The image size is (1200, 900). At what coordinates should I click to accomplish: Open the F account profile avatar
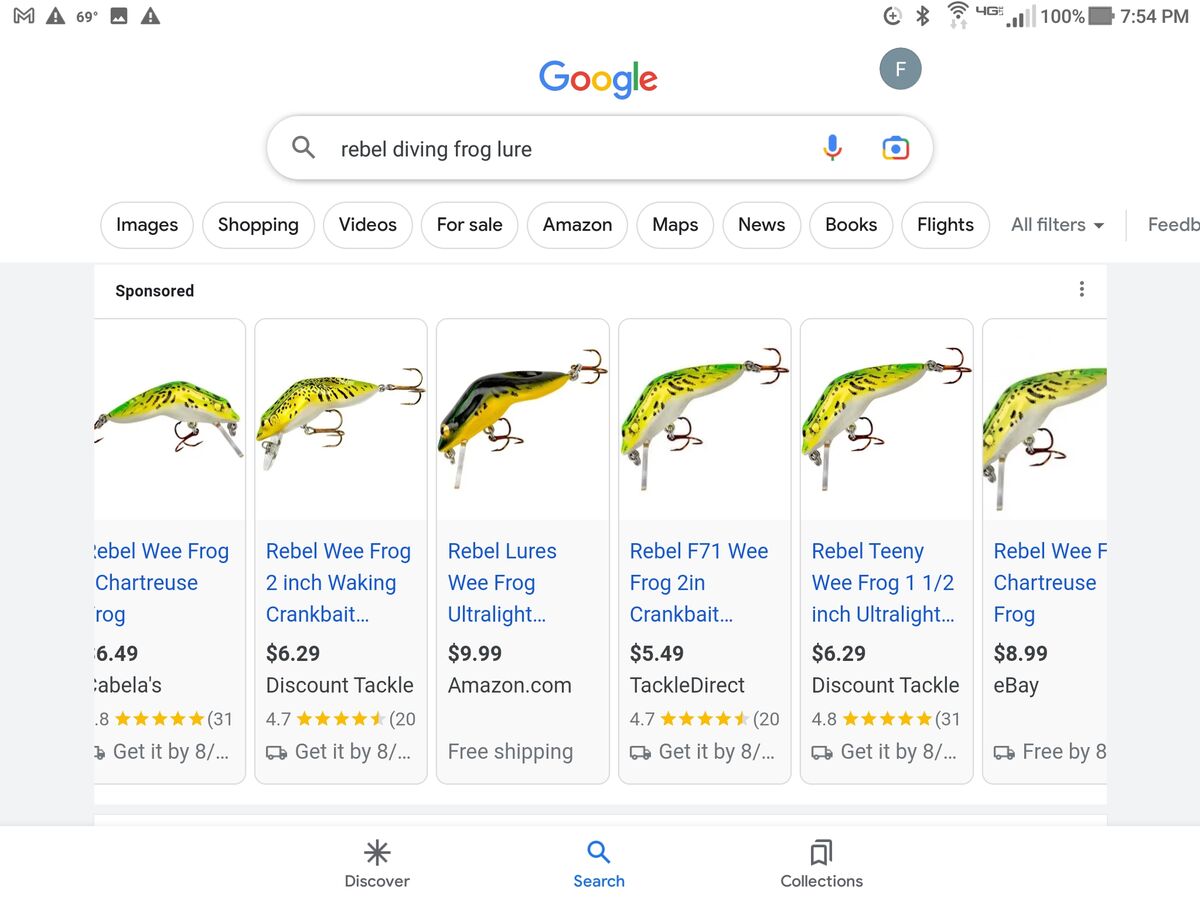pos(900,69)
